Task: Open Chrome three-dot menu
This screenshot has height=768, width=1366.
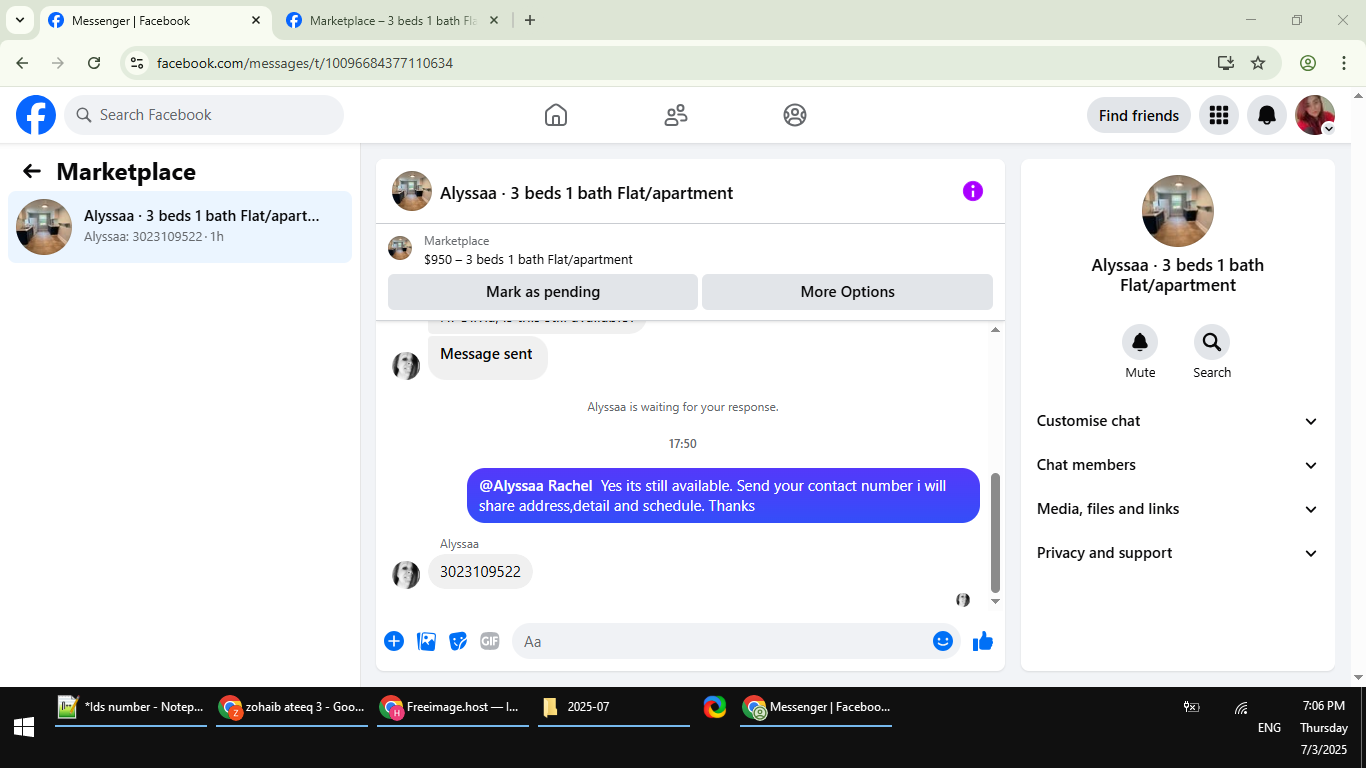Action: pyautogui.click(x=1343, y=63)
